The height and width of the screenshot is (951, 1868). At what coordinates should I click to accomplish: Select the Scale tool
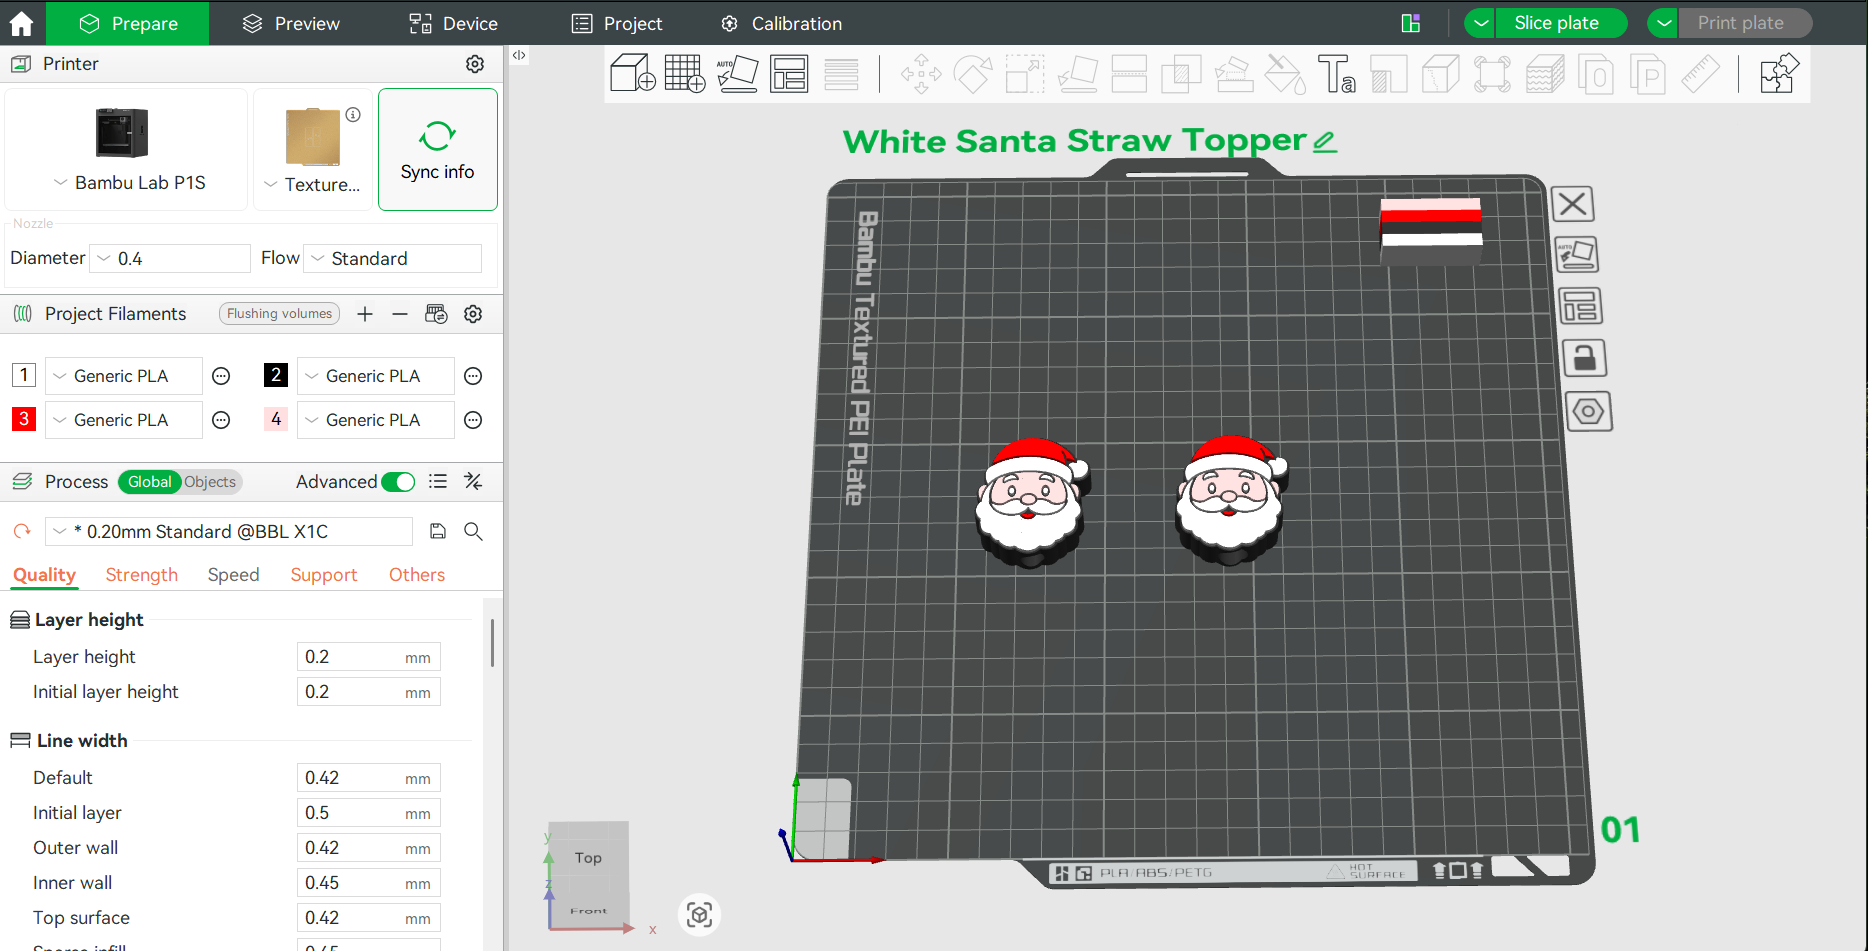point(1024,73)
